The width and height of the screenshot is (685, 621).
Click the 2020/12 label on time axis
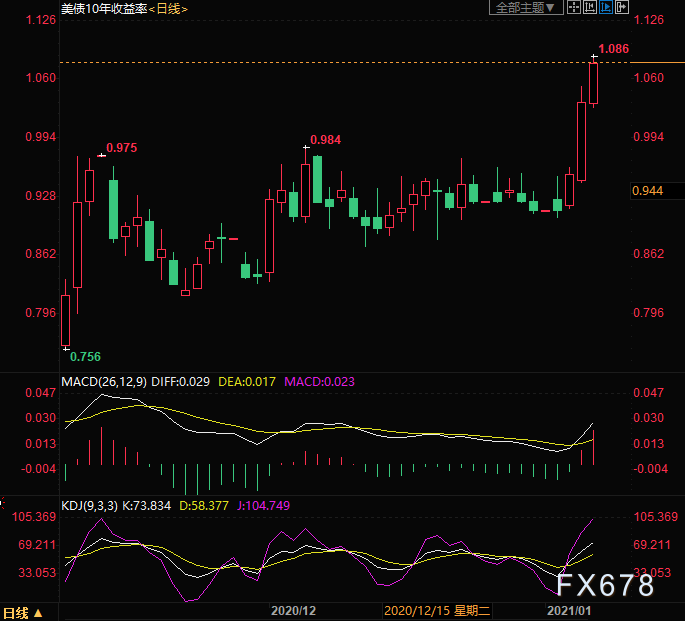294,609
